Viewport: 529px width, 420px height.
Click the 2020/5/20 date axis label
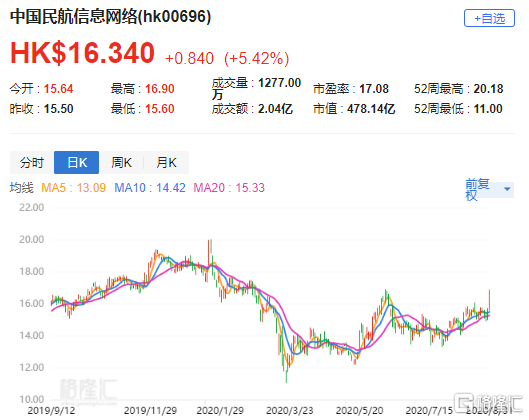(359, 411)
